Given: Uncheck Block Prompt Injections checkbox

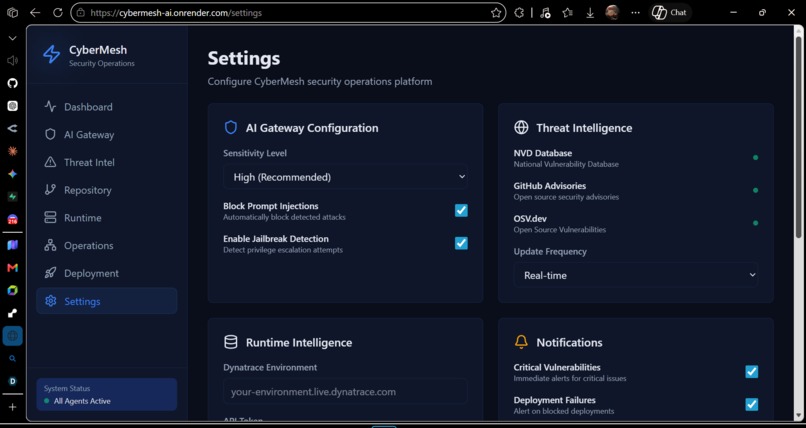Looking at the screenshot, I should click(x=461, y=210).
